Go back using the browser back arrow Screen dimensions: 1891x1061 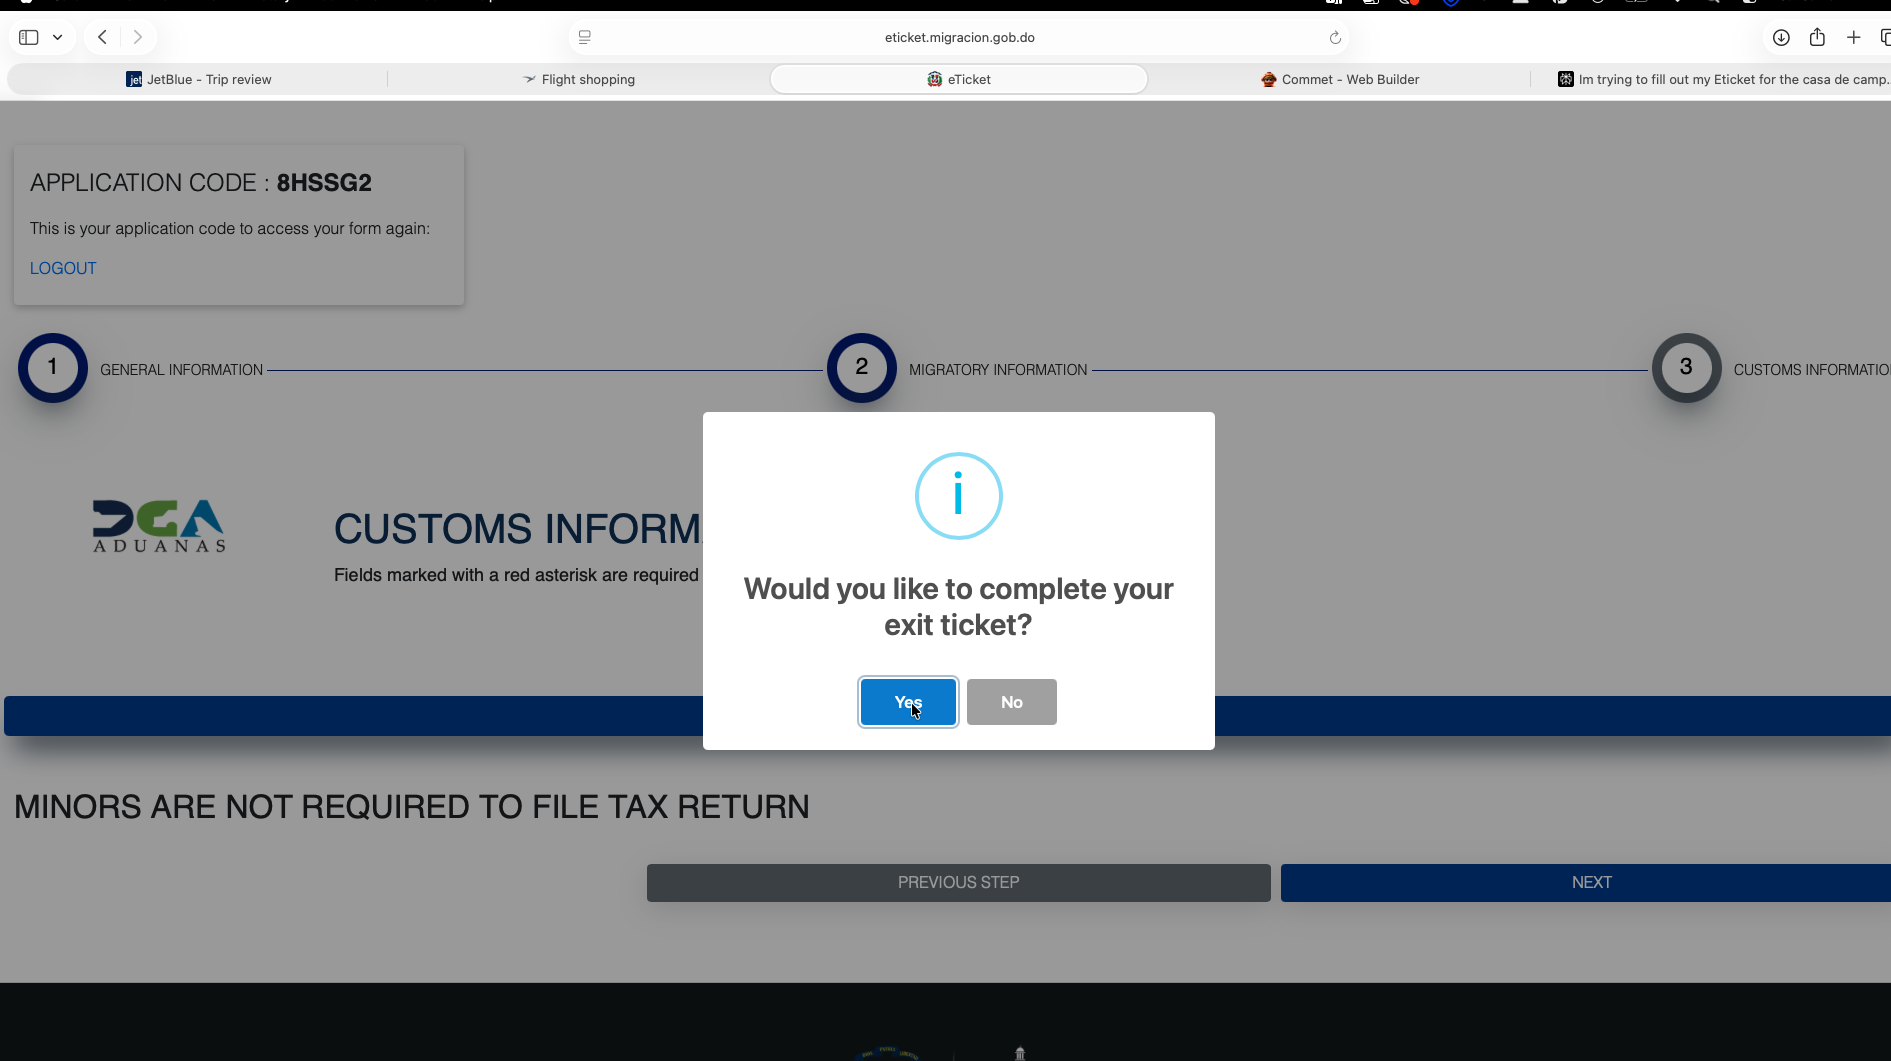tap(102, 37)
